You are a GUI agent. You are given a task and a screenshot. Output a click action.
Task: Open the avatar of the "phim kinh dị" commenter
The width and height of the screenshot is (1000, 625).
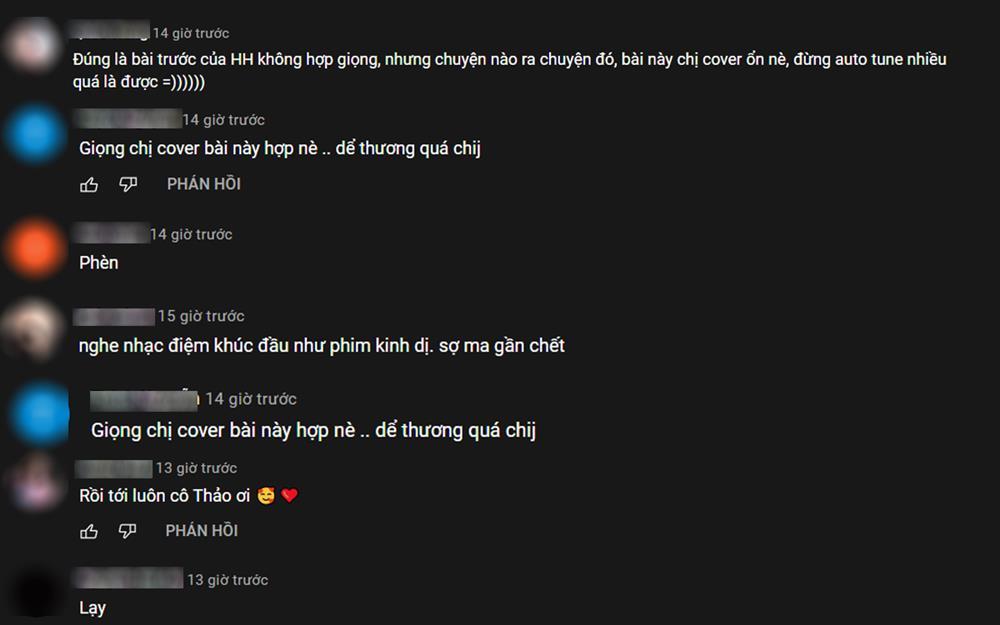(32, 330)
